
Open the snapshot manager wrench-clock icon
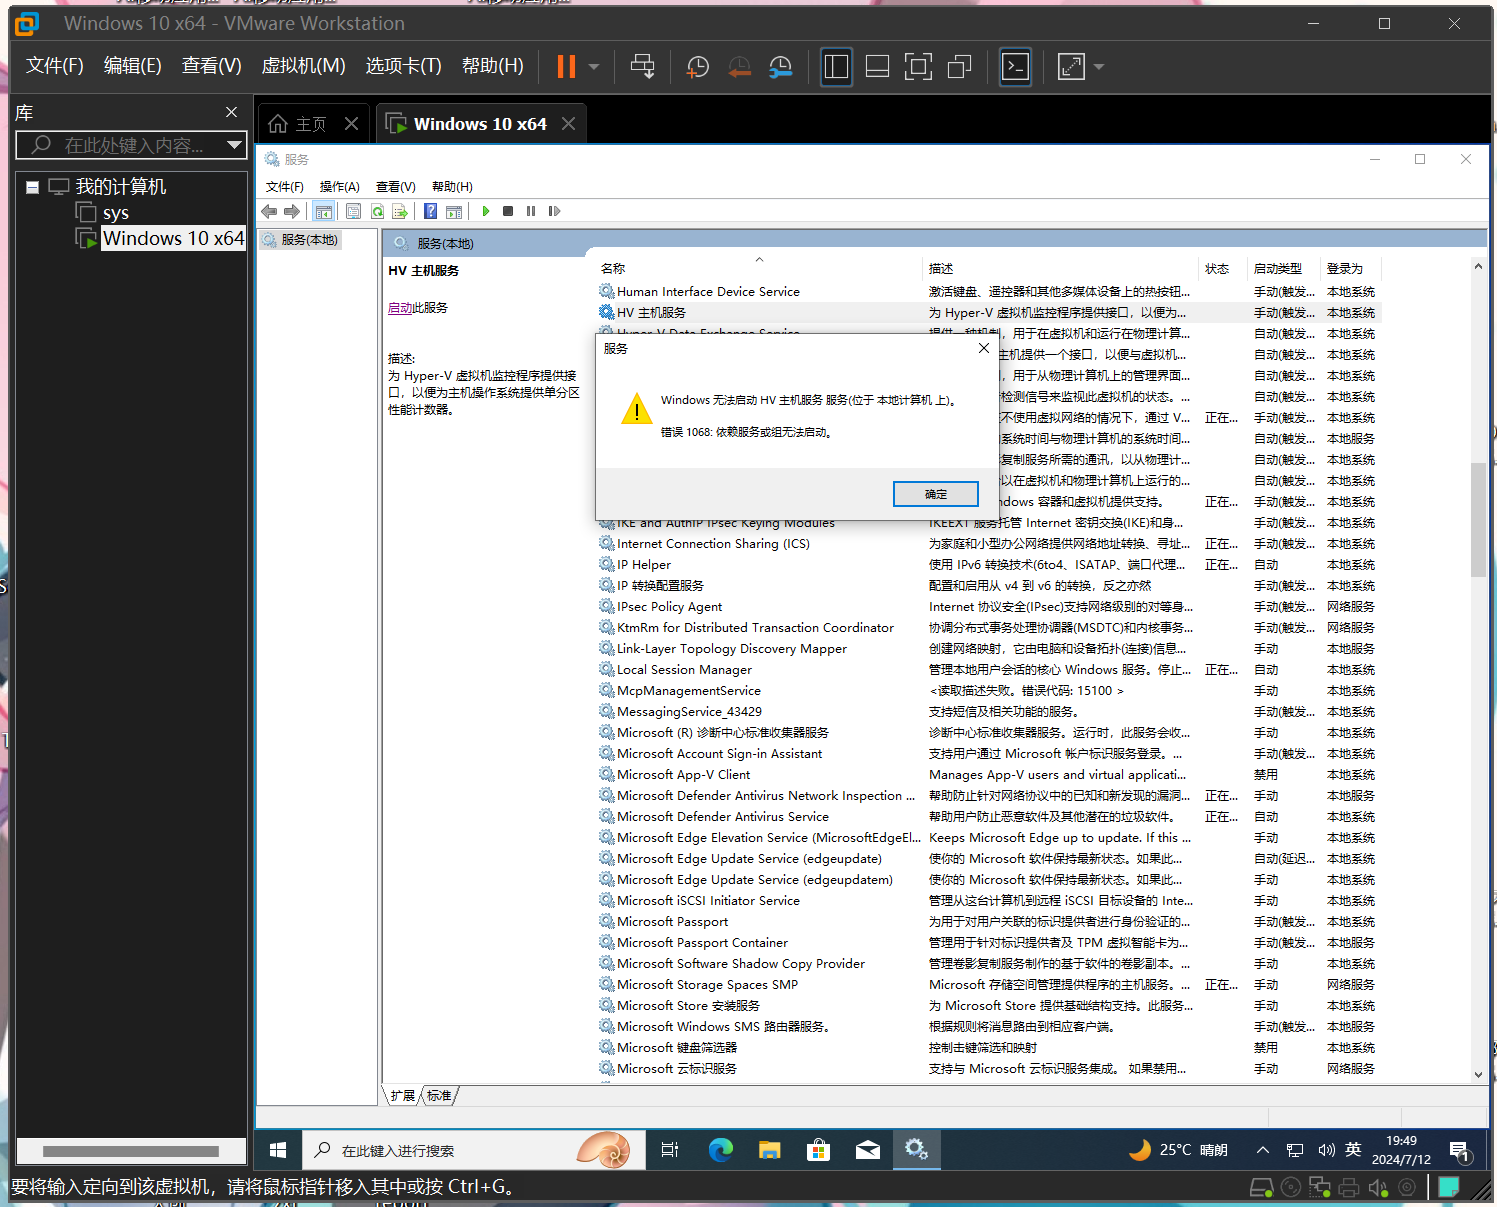click(x=780, y=66)
